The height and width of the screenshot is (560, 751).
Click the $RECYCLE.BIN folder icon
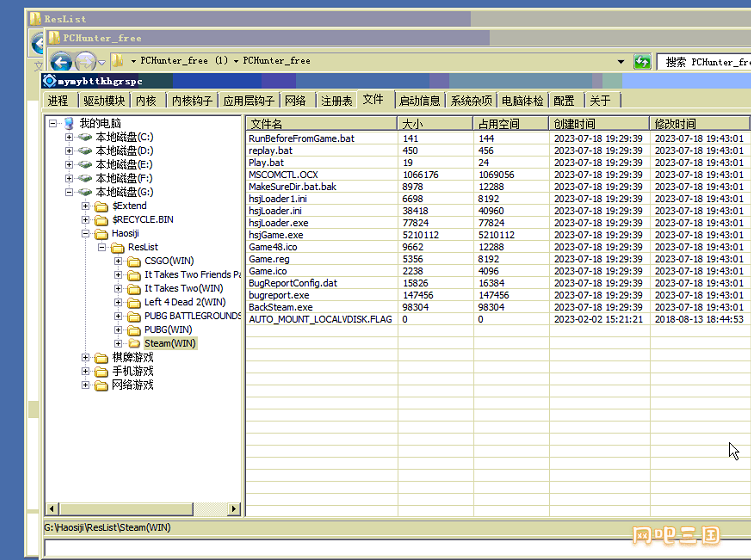(101, 220)
